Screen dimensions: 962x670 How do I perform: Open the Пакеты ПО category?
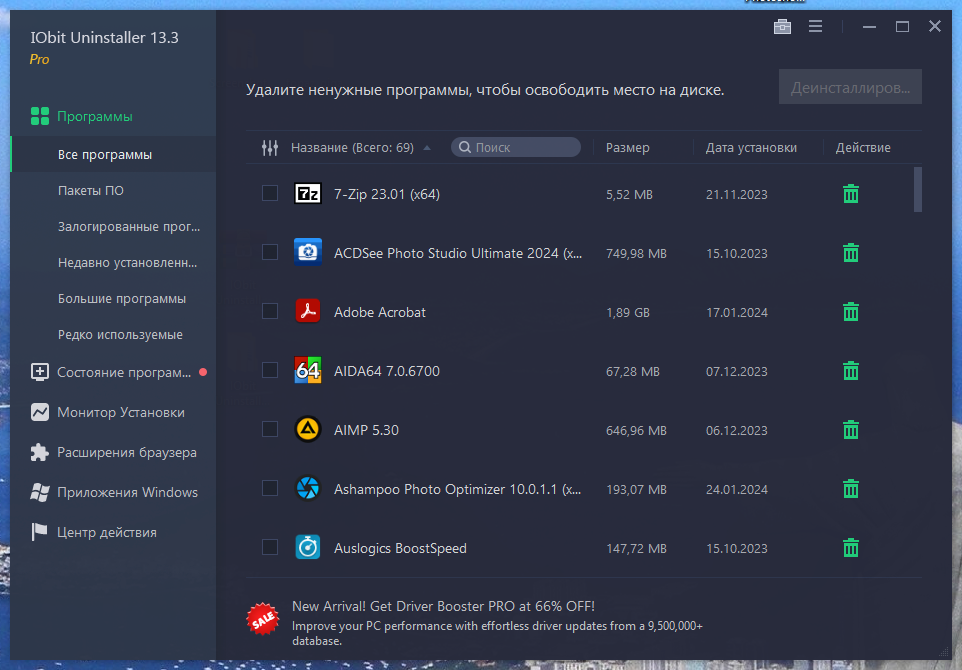tap(113, 191)
